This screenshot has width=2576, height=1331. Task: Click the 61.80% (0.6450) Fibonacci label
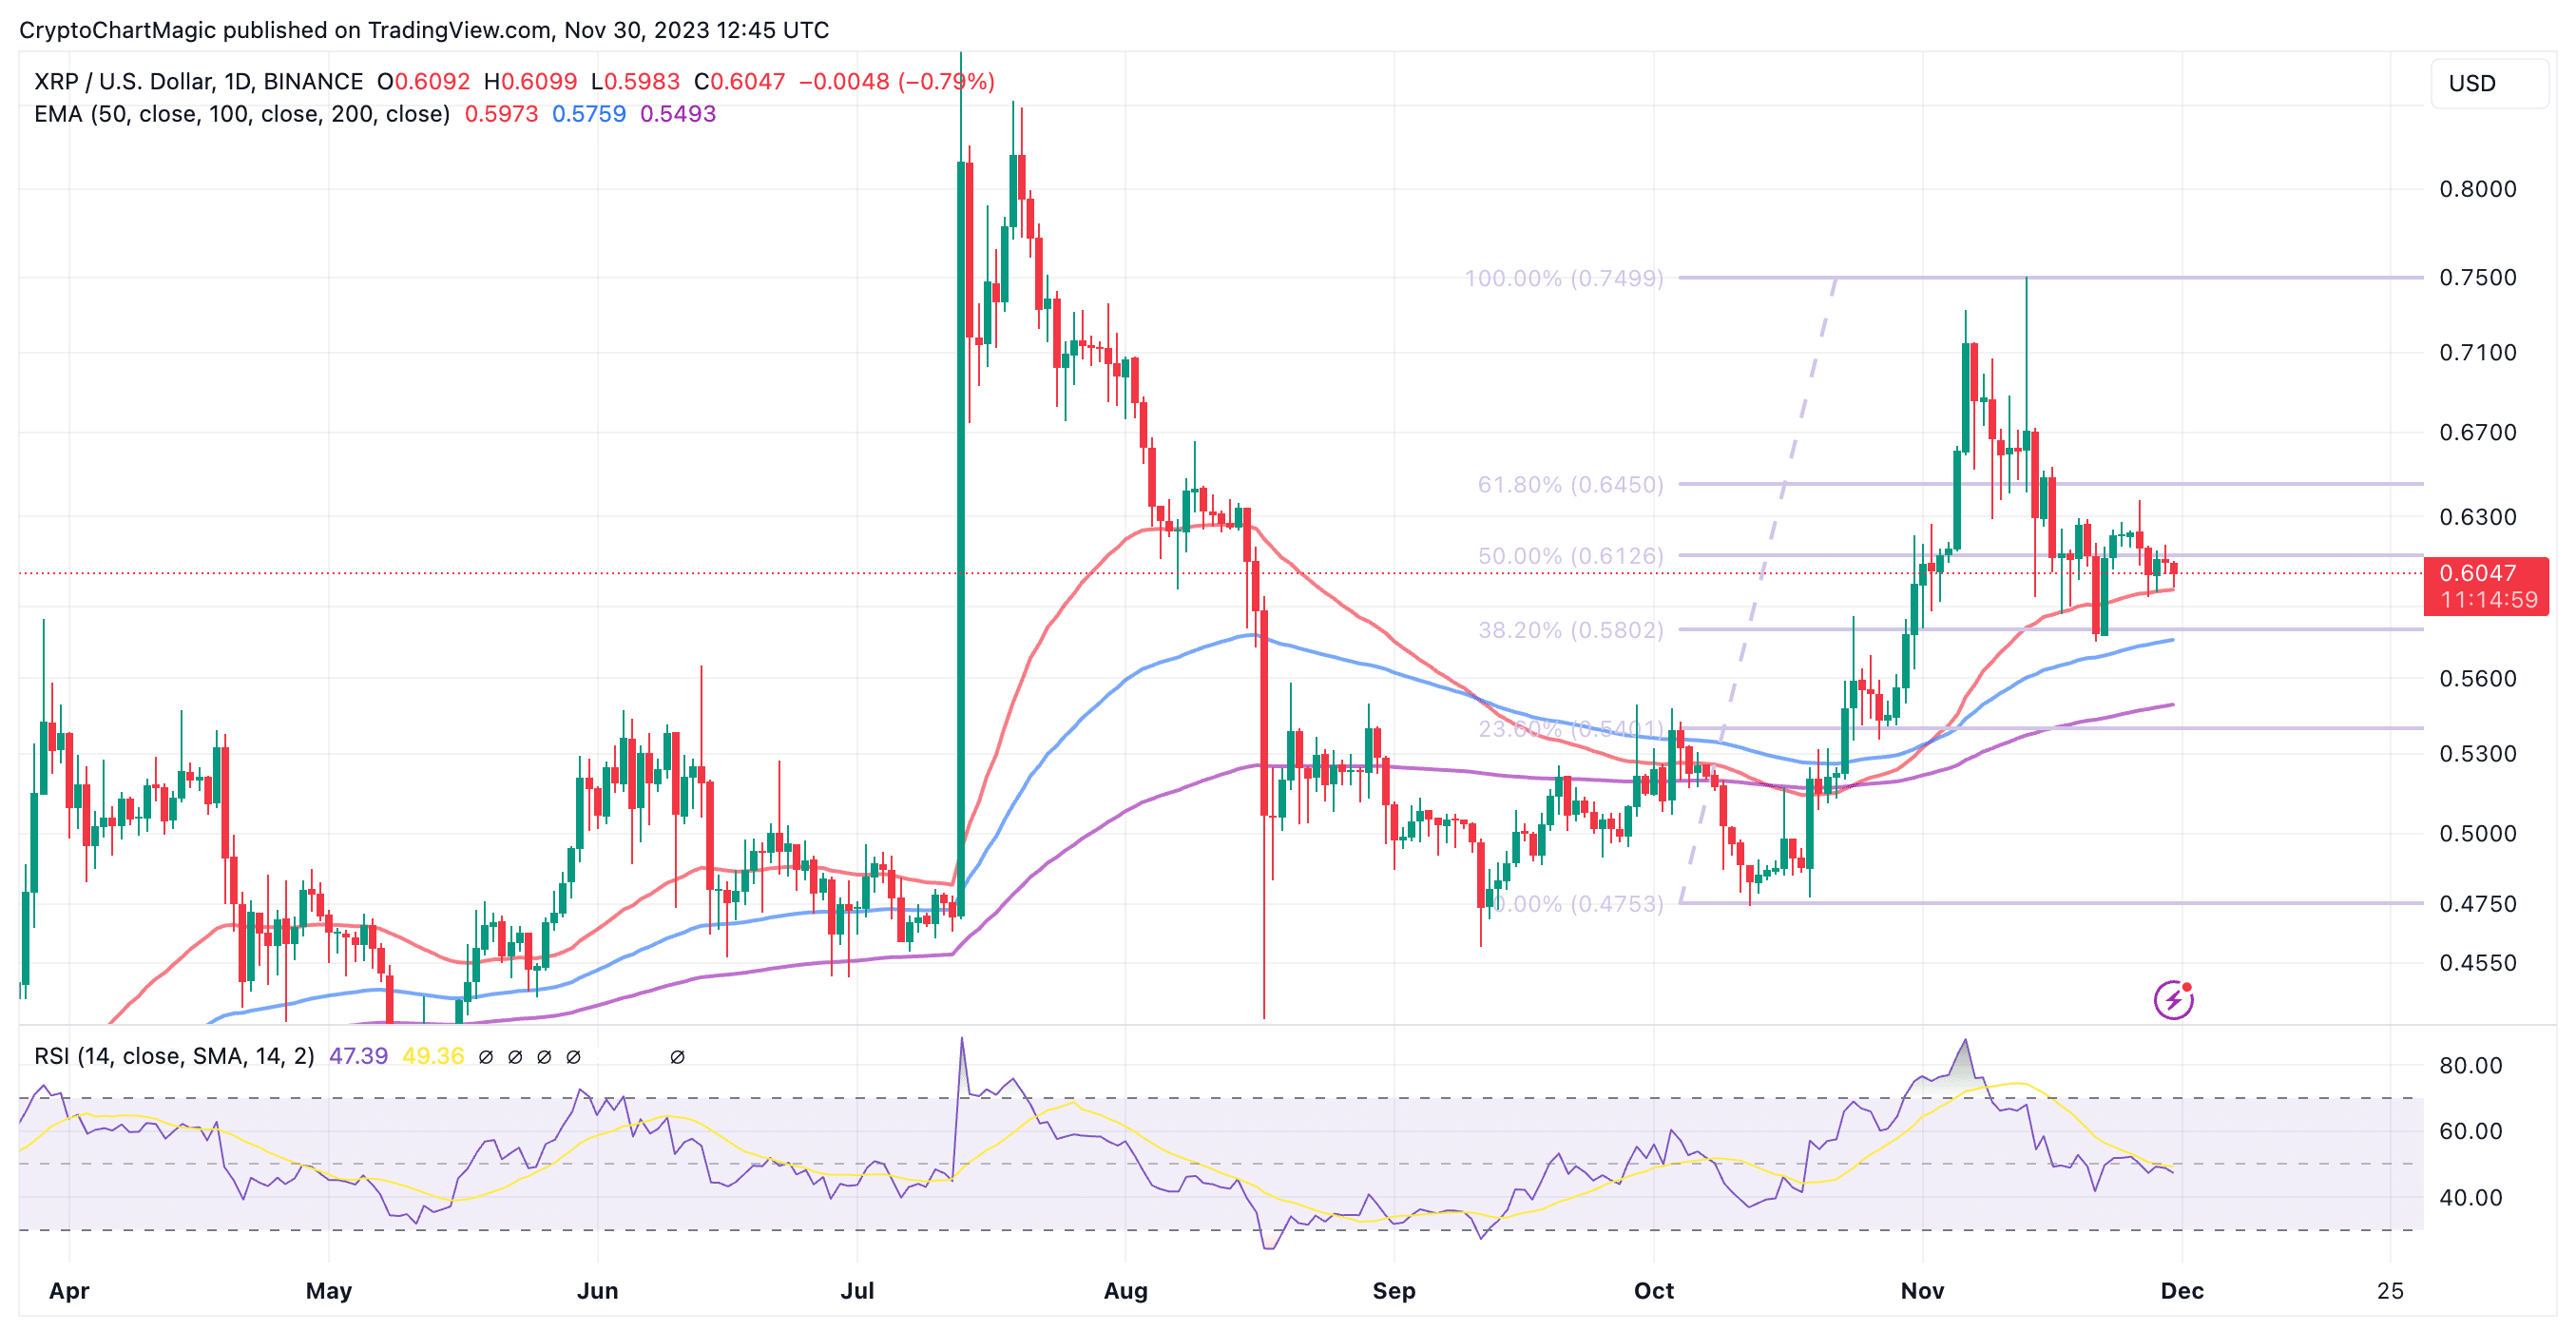[1571, 485]
